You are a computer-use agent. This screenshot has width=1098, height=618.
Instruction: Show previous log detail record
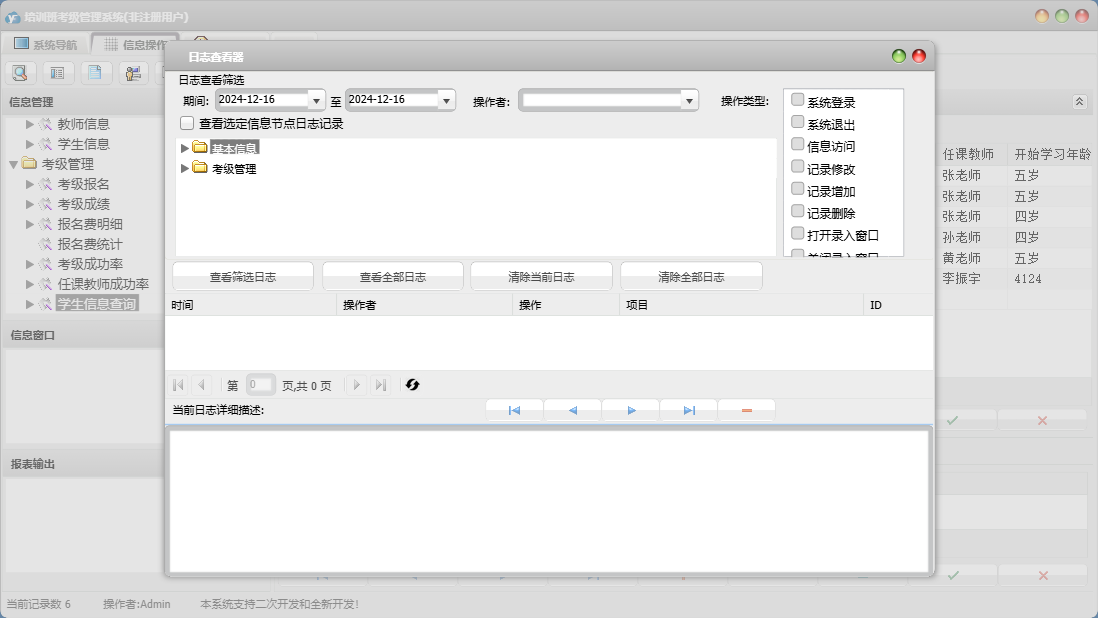tap(573, 410)
